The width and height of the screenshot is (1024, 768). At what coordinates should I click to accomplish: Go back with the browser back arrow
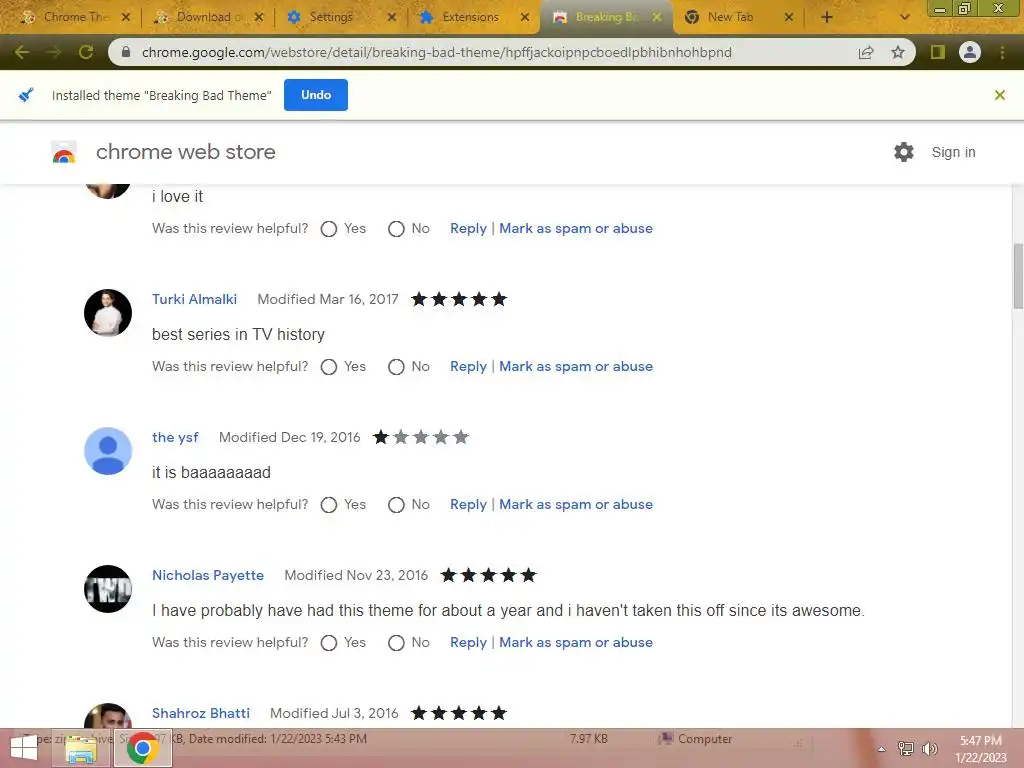22,52
